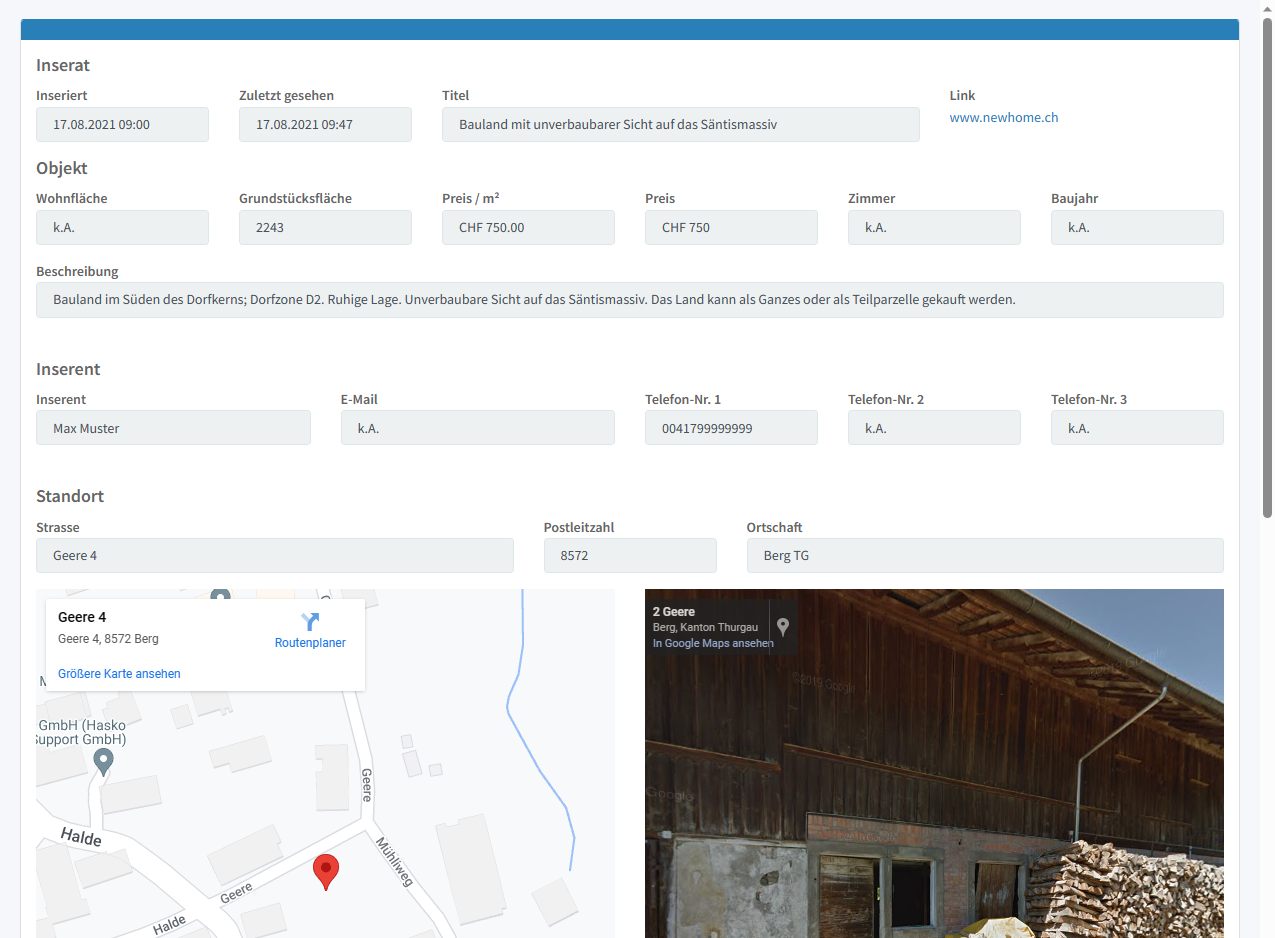Focus the Beschreibung text field
1275x938 pixels.
[629, 300]
